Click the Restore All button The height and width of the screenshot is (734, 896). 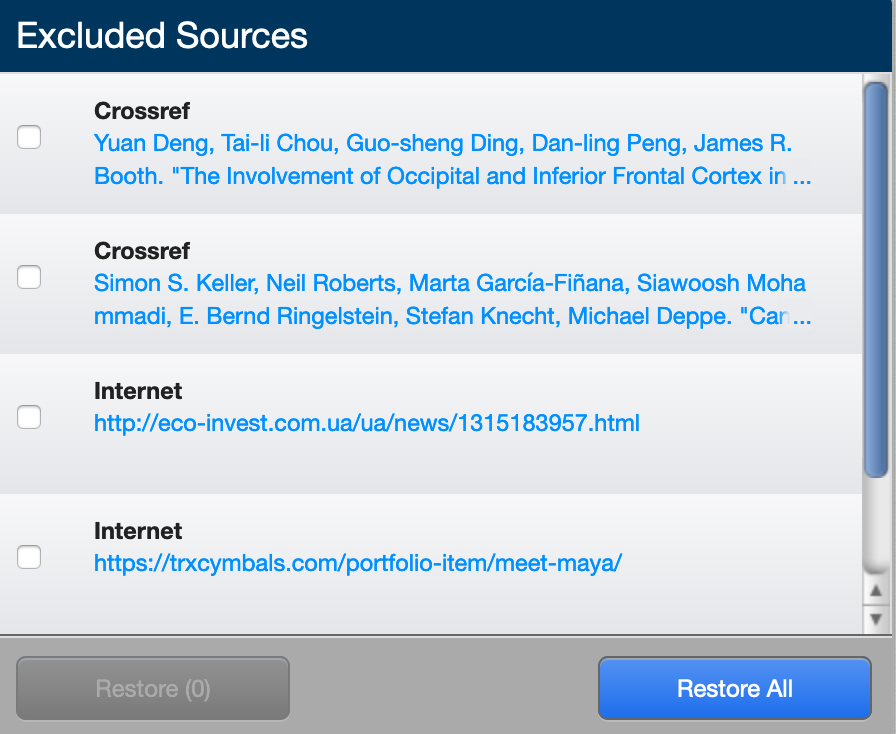(x=734, y=688)
